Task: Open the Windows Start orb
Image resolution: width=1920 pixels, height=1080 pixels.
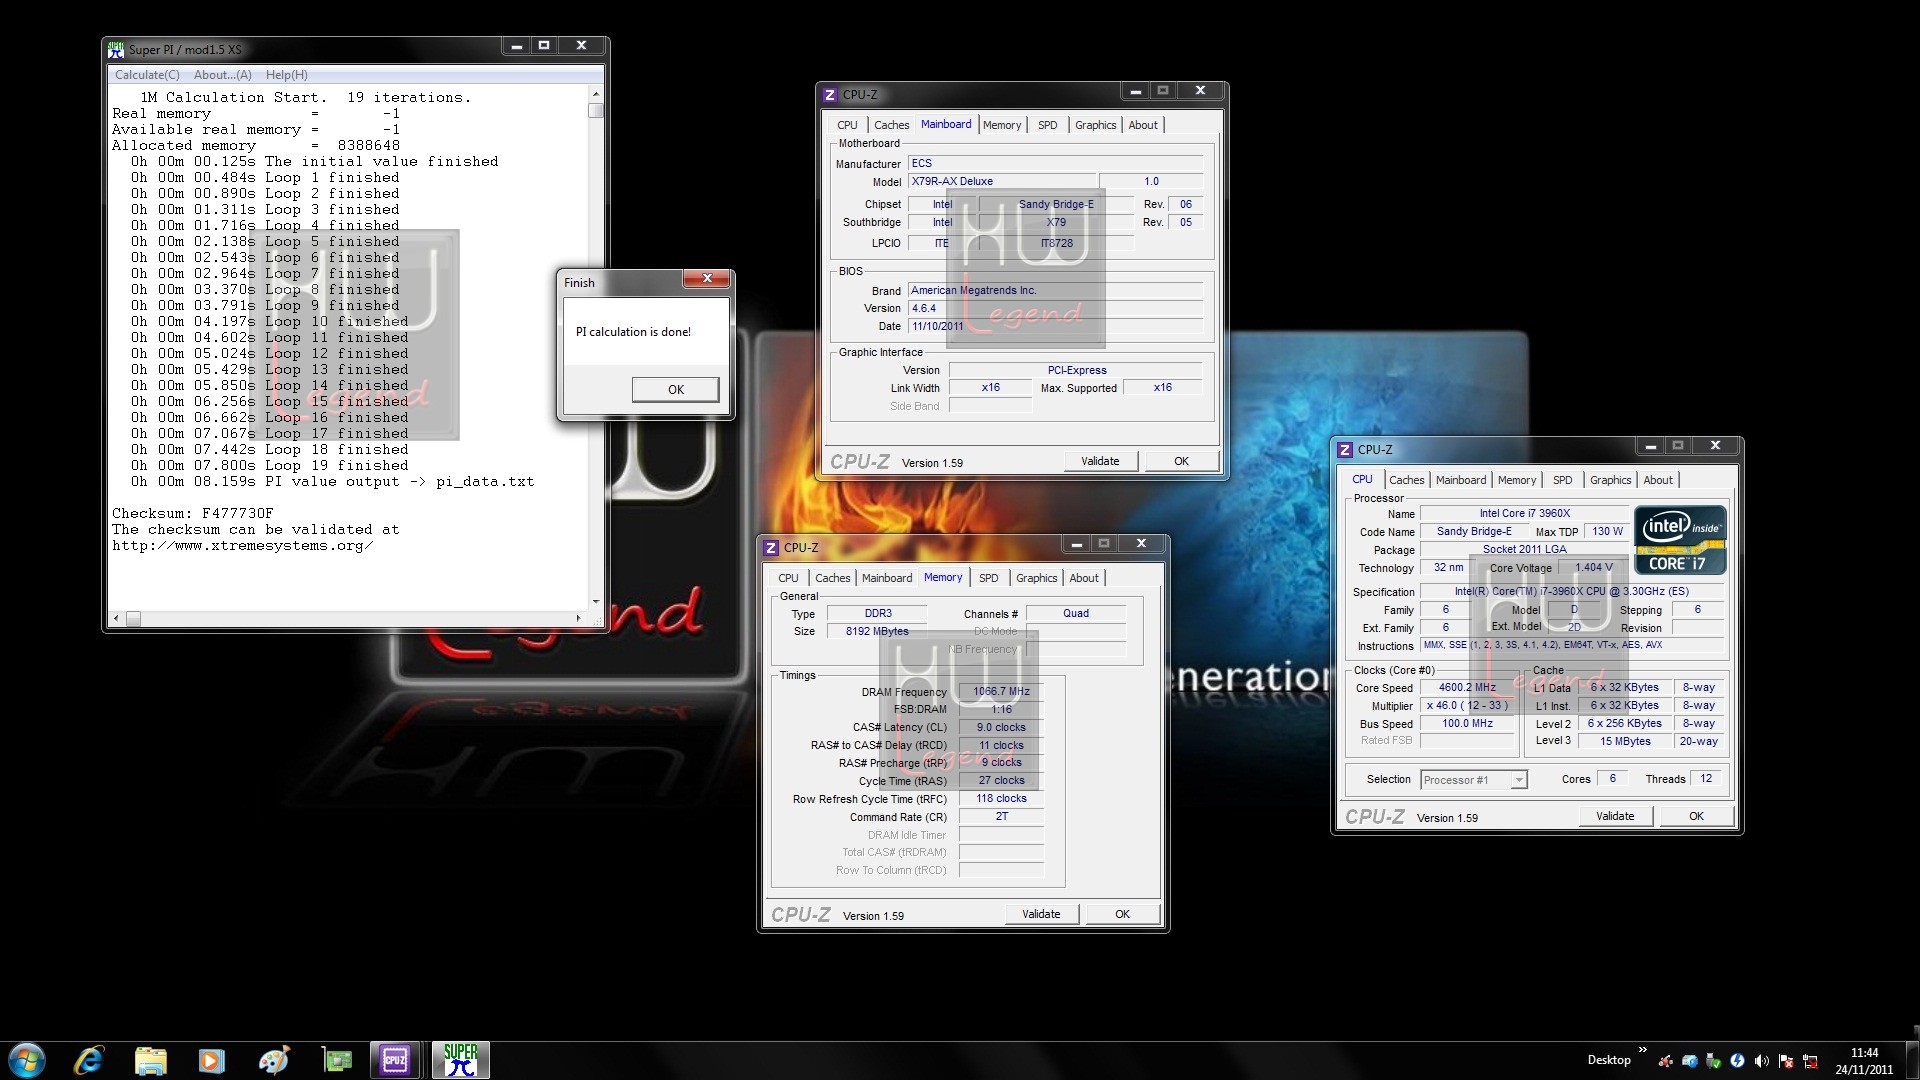Action: 26,1060
